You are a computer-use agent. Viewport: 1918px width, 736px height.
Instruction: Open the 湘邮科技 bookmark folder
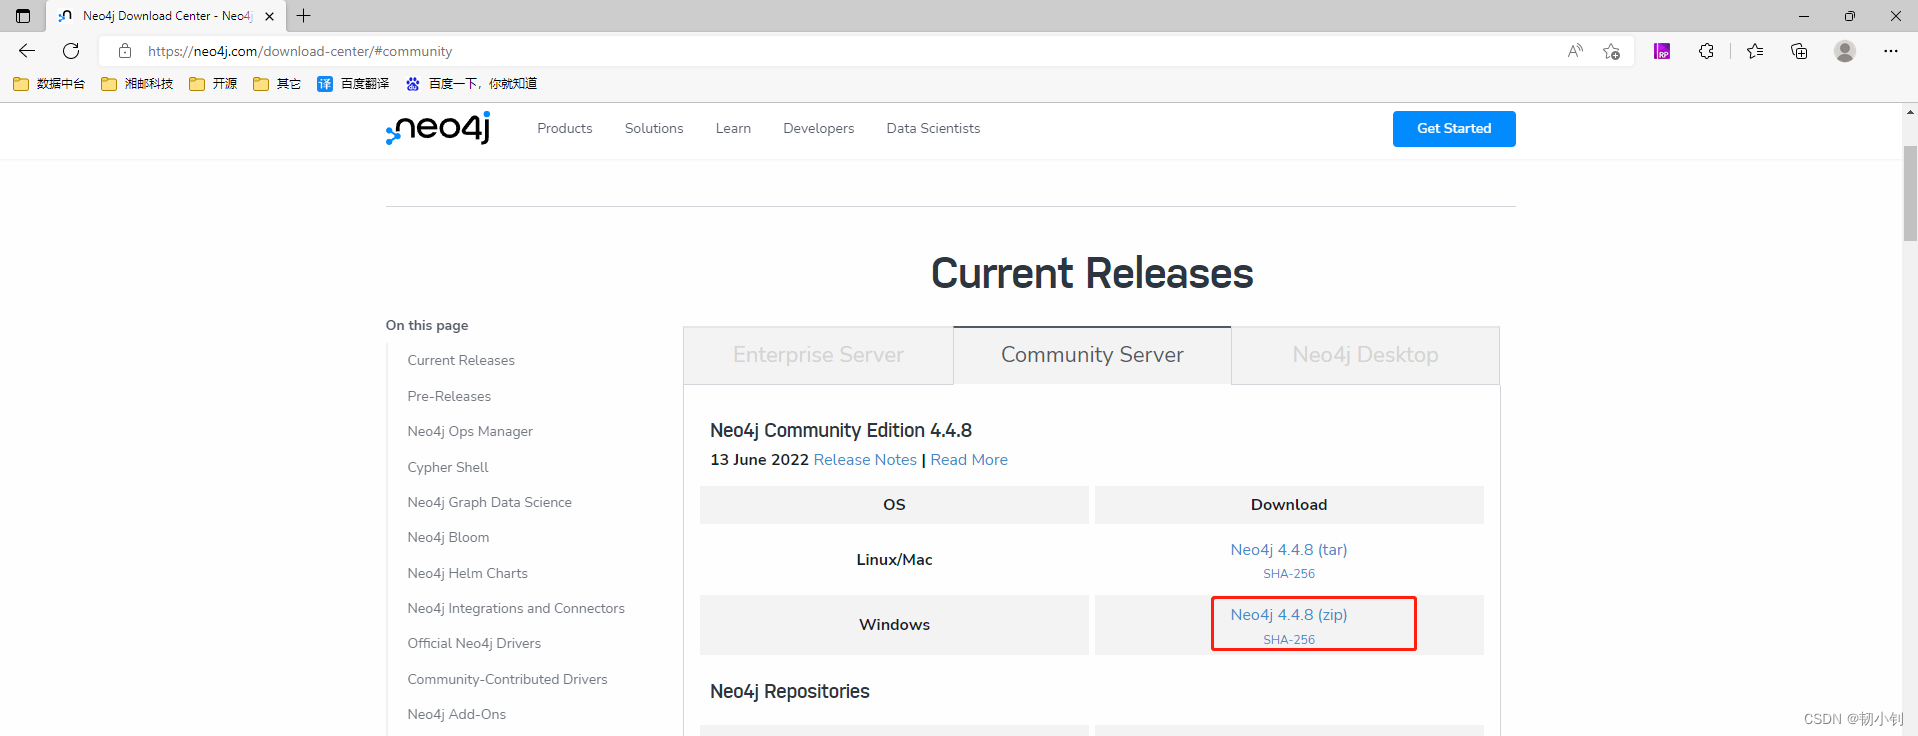[x=137, y=84]
